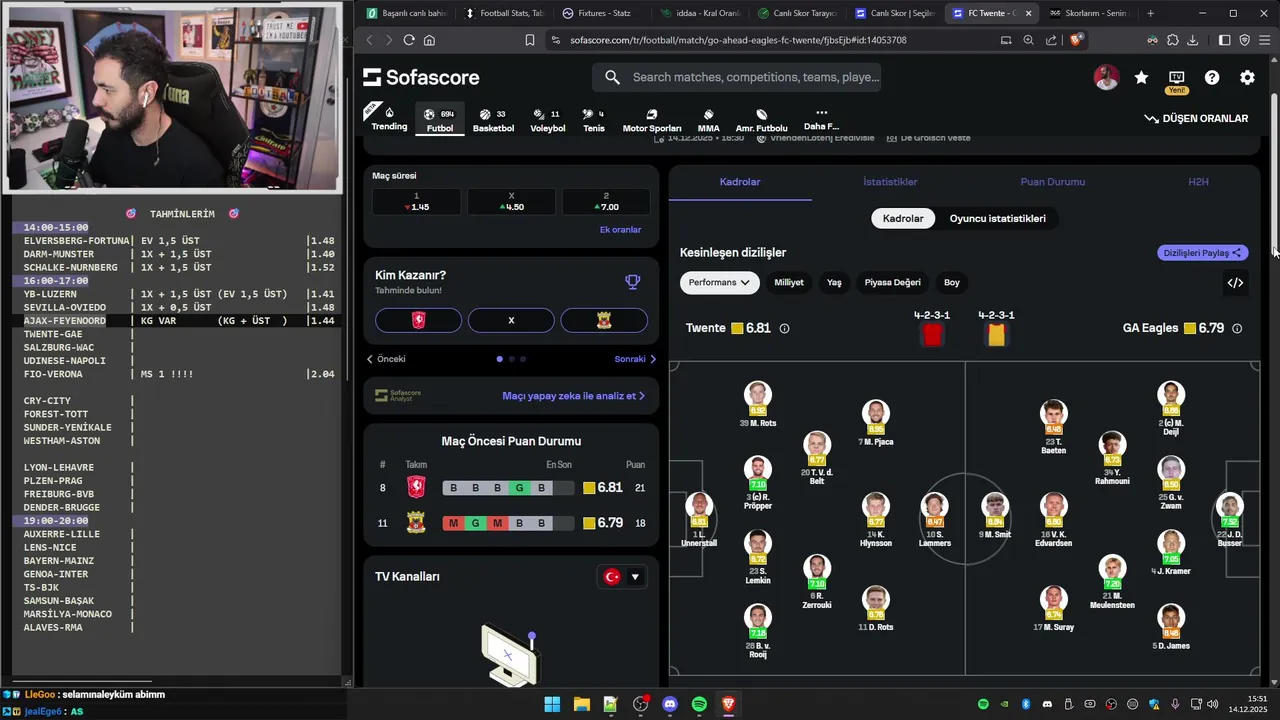Click the info icon next to GA Eagles 6.79
The width and height of the screenshot is (1280, 720).
click(x=1237, y=328)
